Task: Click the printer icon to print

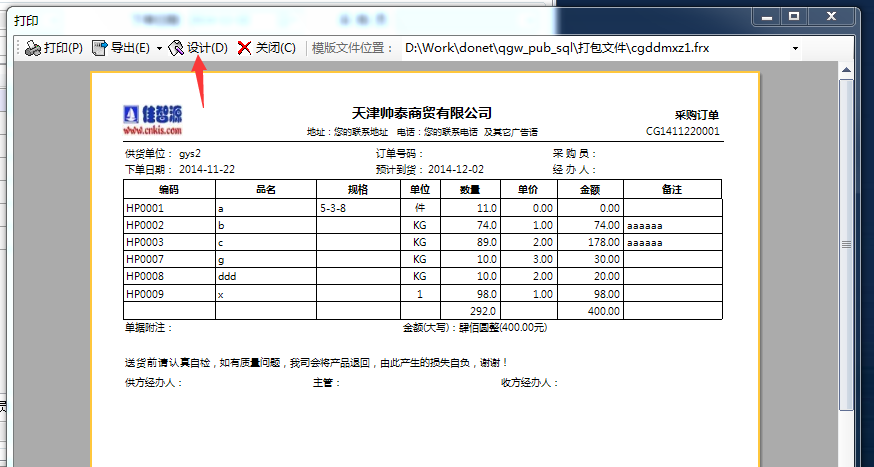Action: coord(32,48)
